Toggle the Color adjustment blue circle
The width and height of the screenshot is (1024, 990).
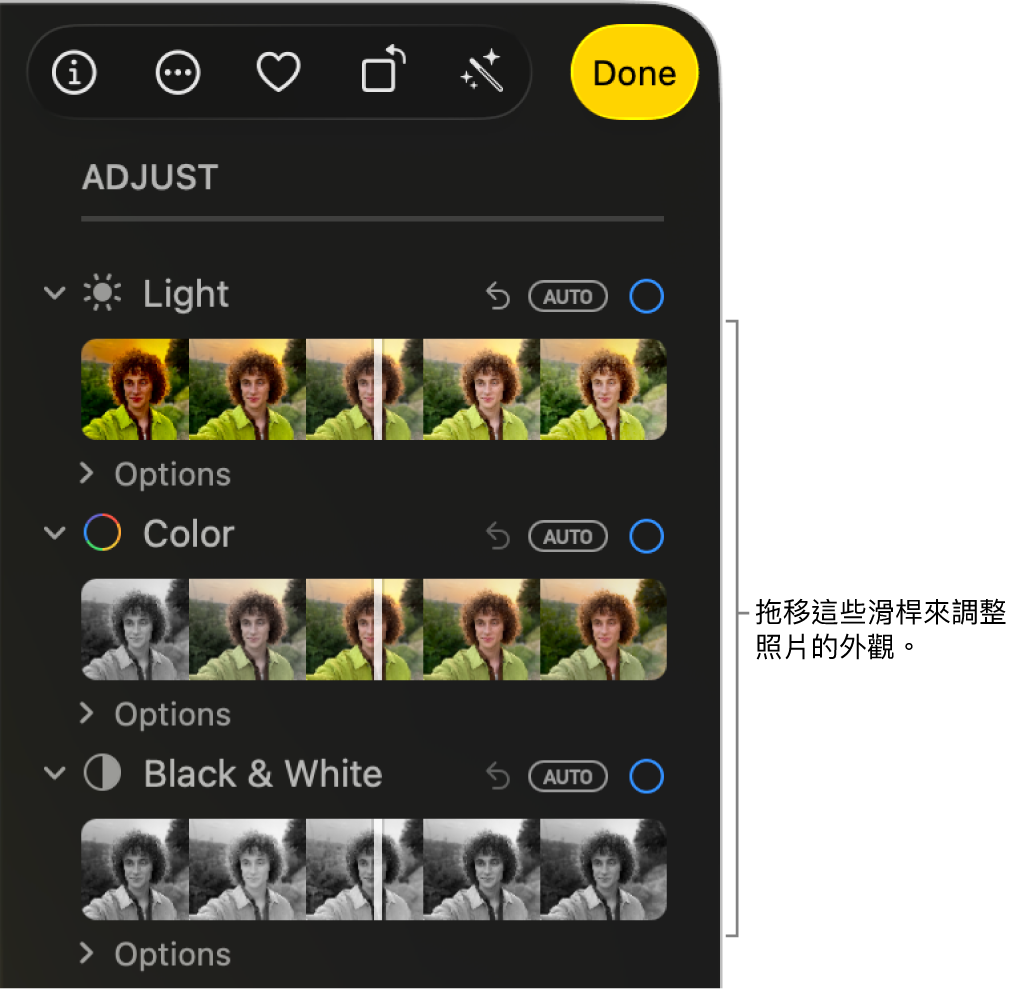(x=646, y=536)
